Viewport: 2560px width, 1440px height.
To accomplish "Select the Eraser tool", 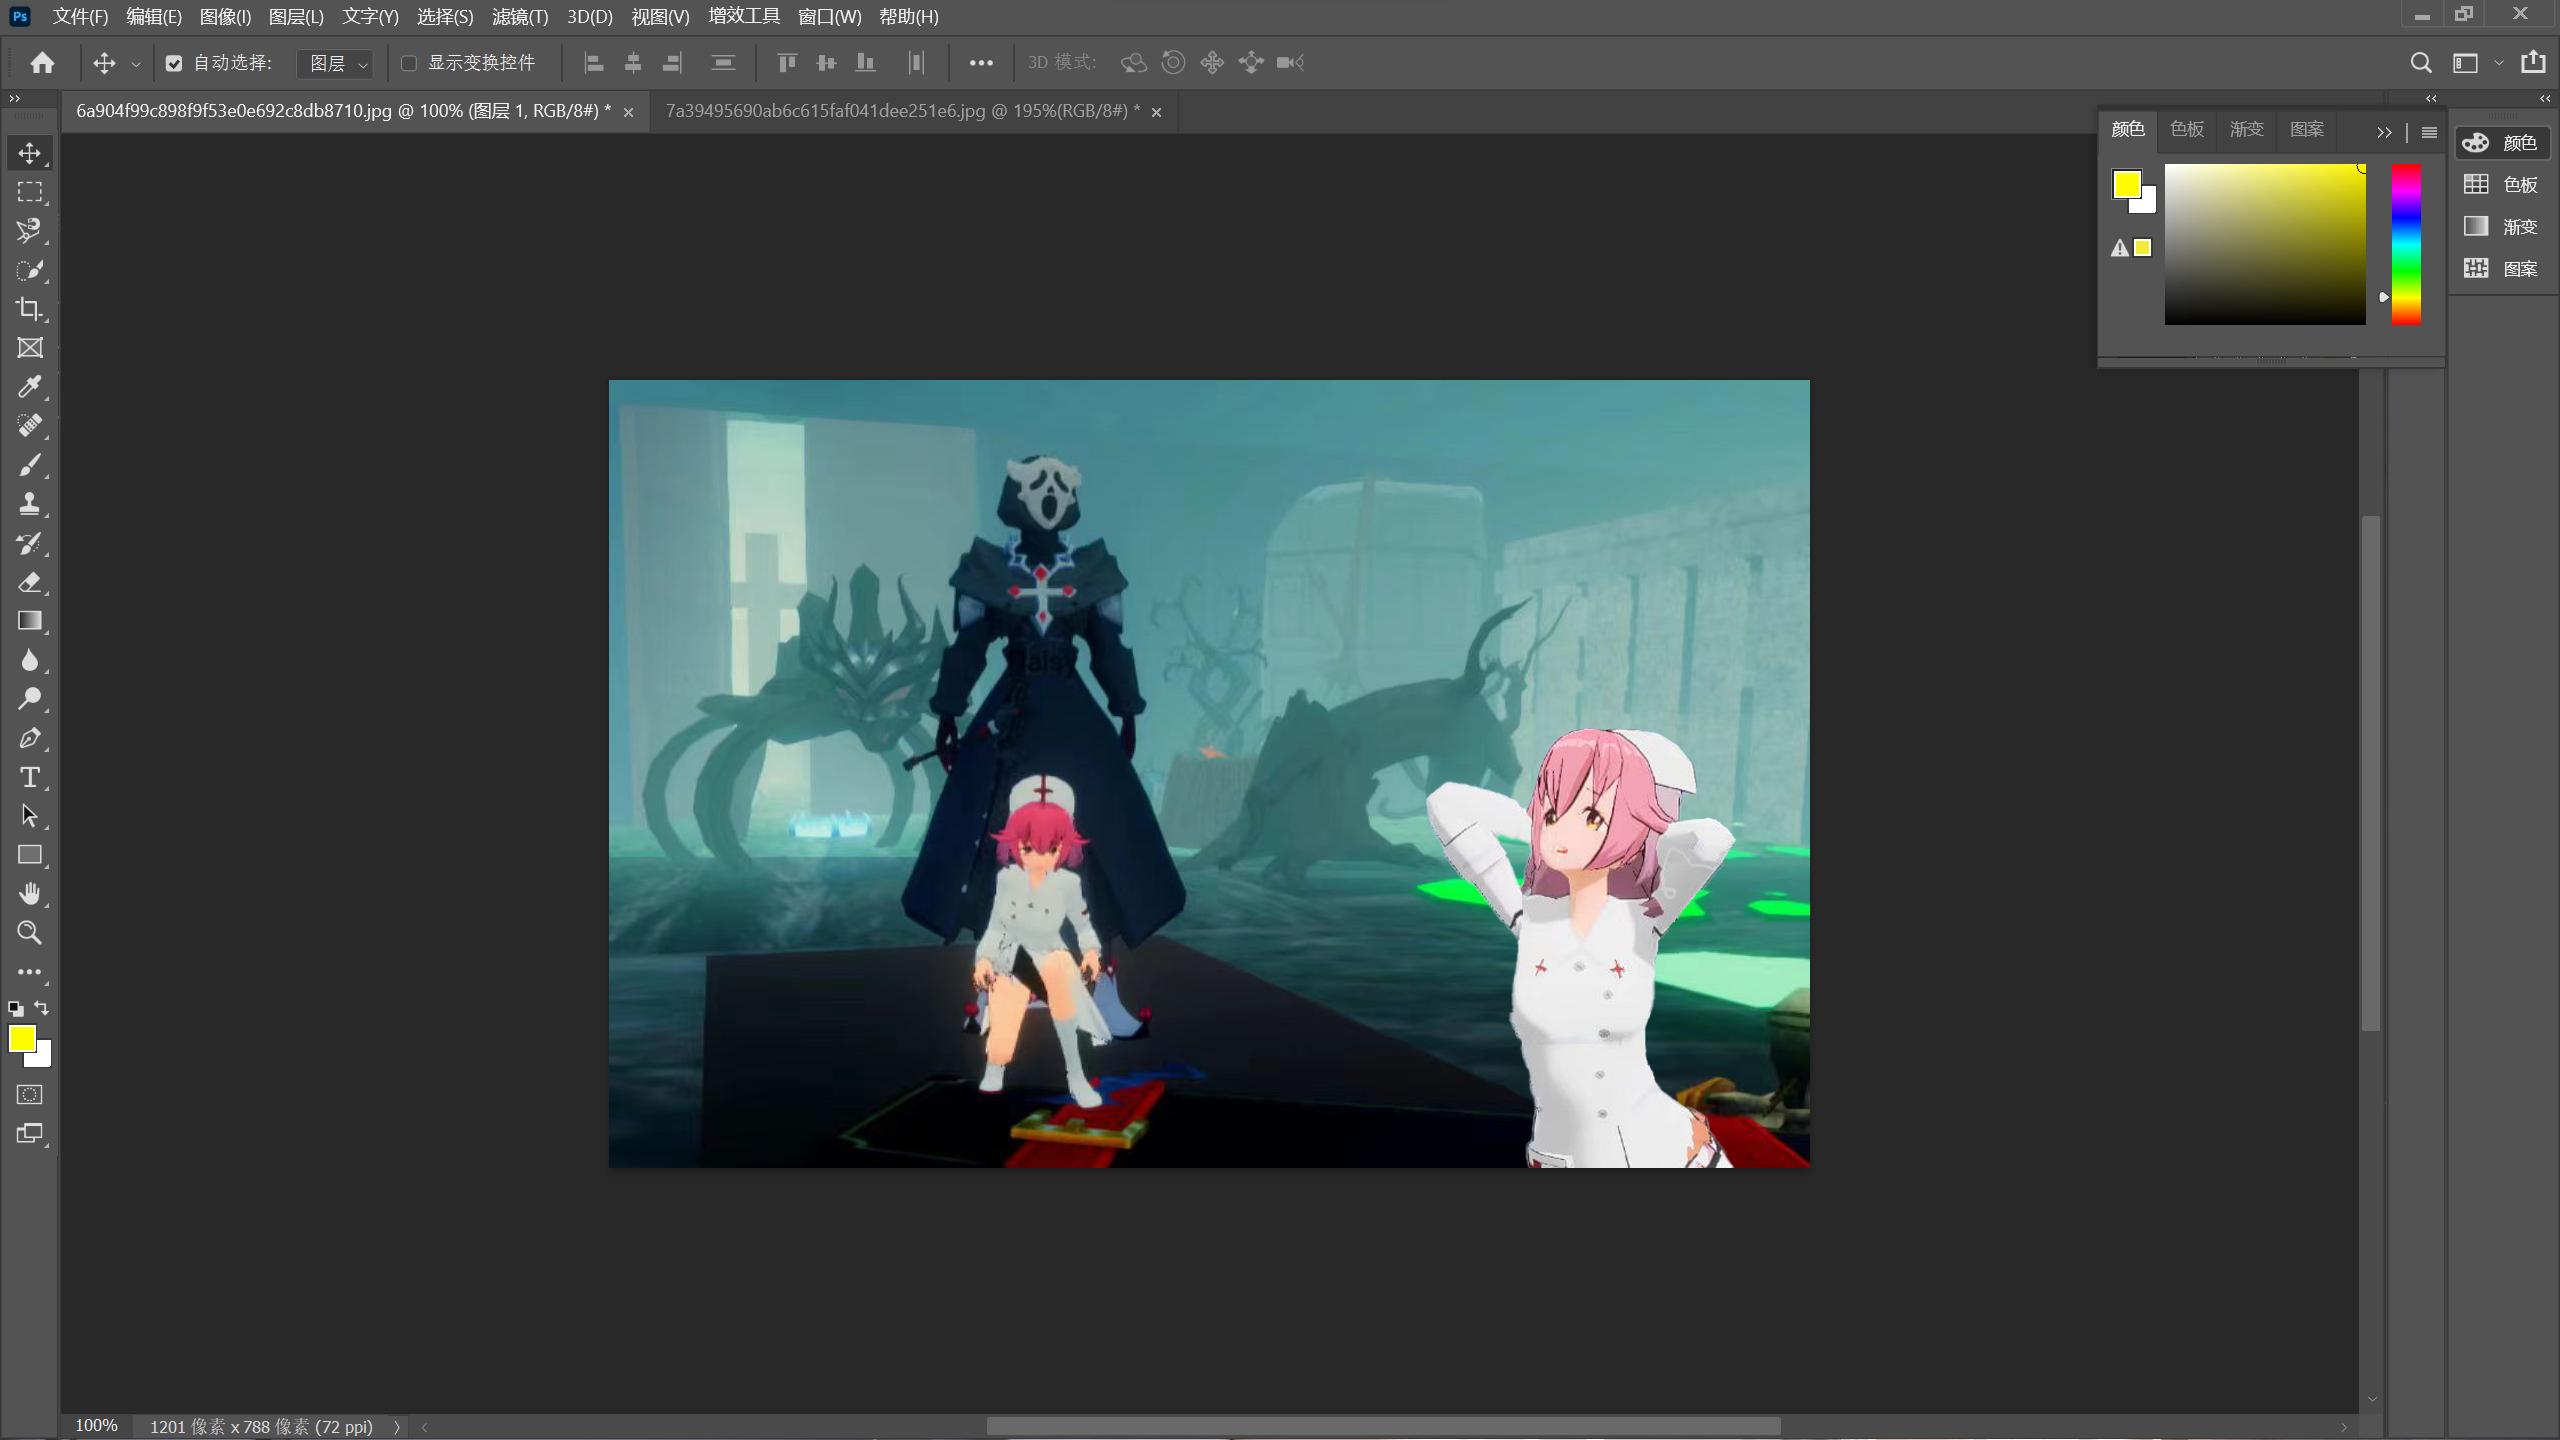I will (x=30, y=582).
